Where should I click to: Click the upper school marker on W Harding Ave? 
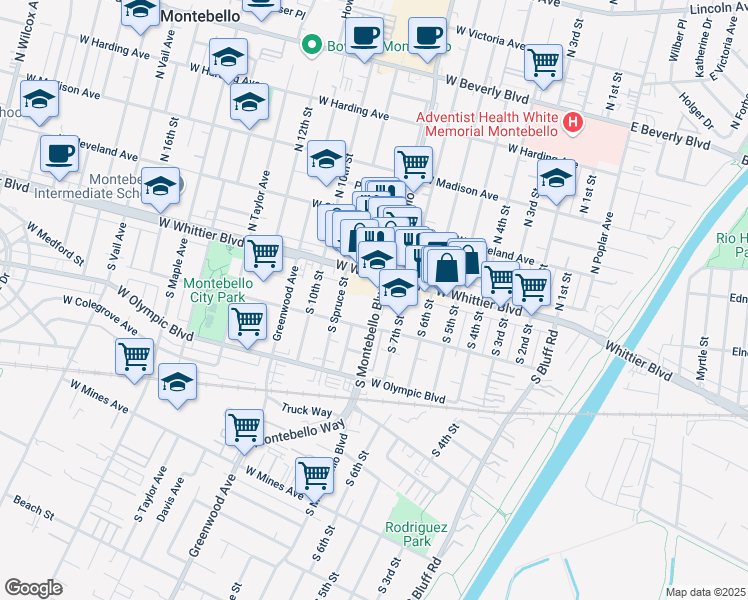tap(229, 61)
